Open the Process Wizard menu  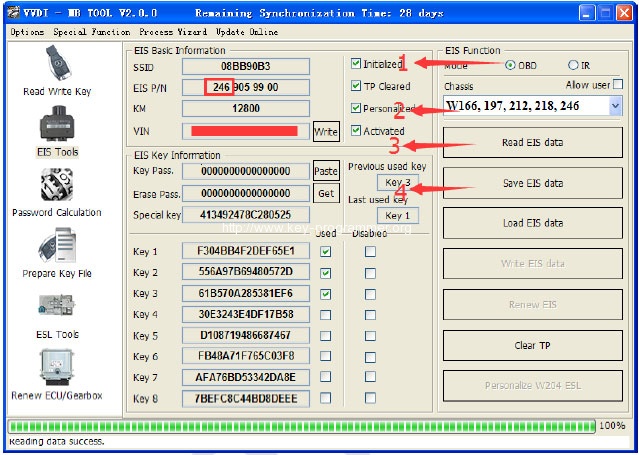coord(173,32)
